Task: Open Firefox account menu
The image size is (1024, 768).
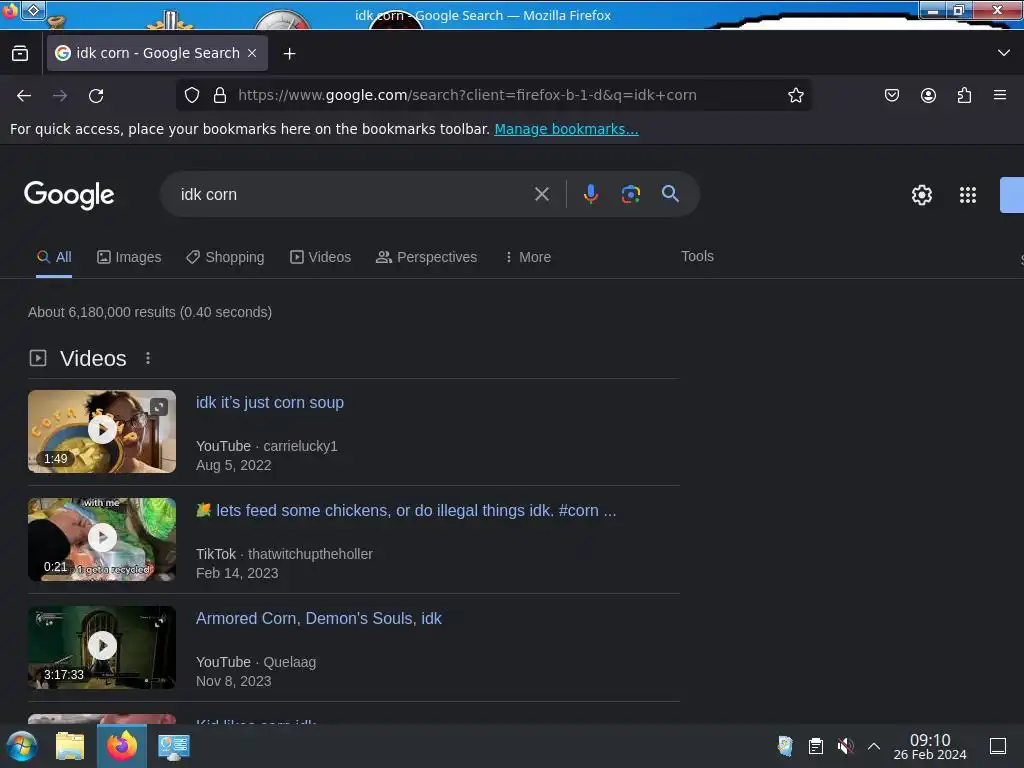Action: (928, 95)
